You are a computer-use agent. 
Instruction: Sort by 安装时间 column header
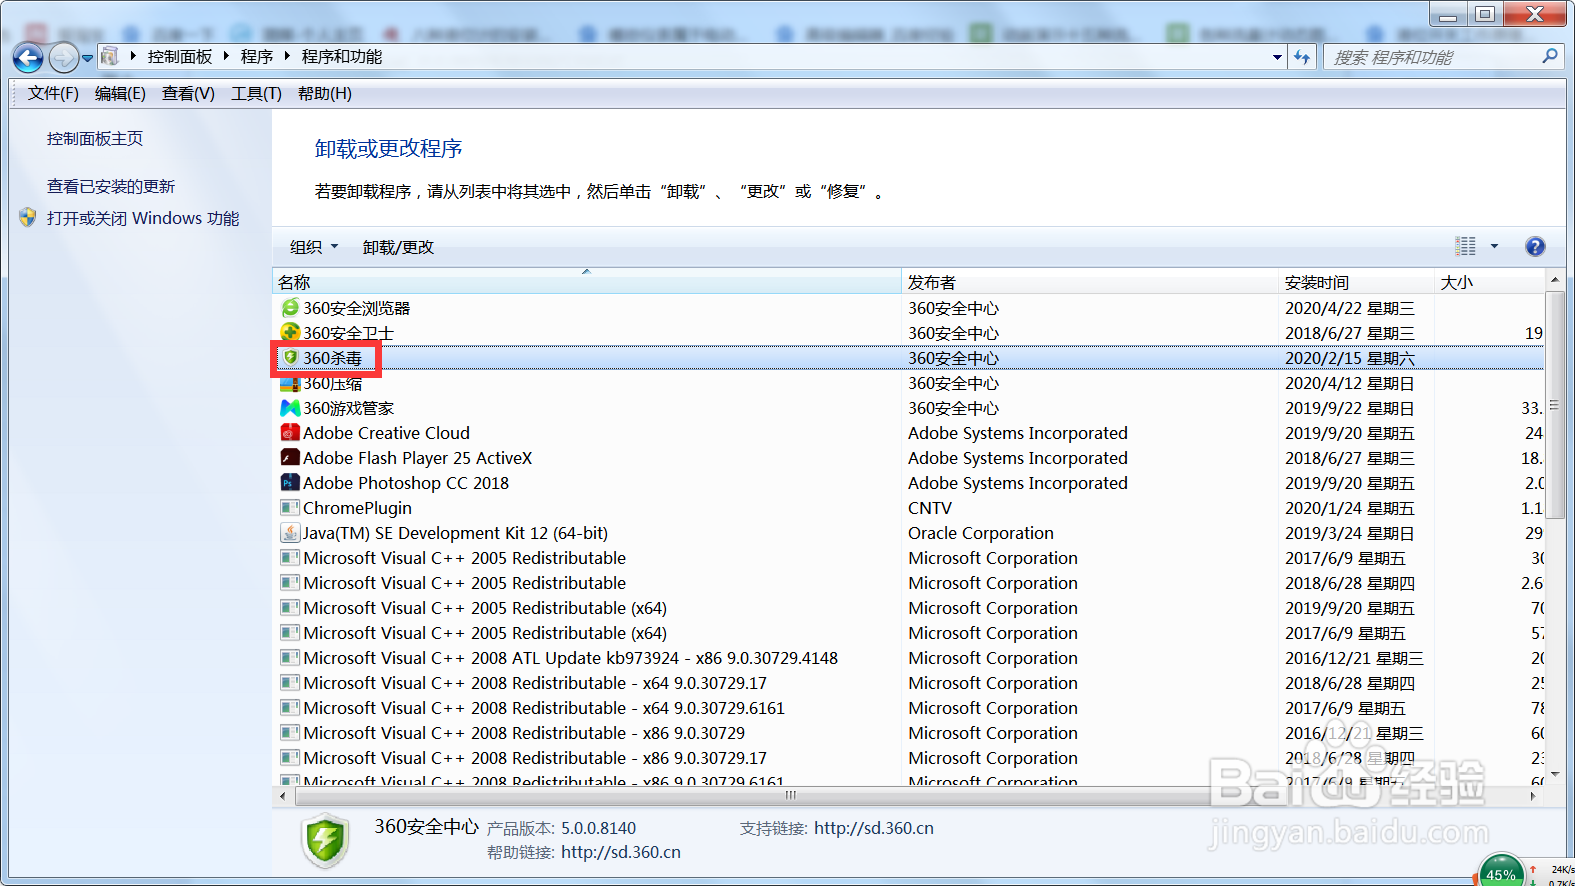(x=1356, y=282)
